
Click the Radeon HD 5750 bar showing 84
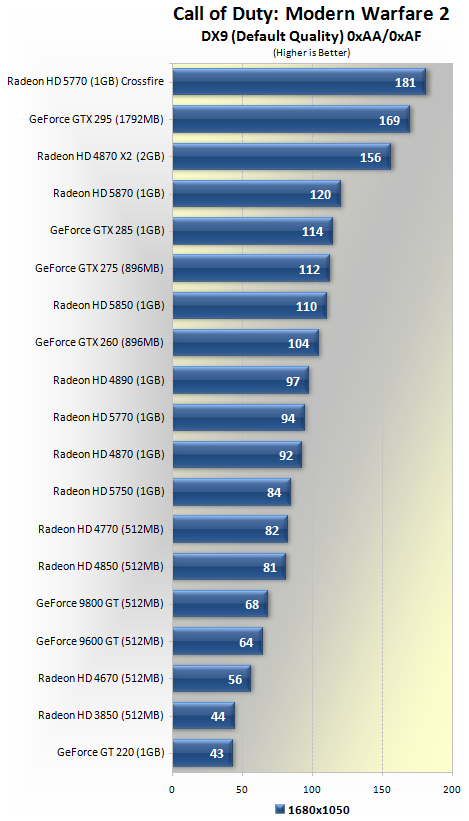click(232, 492)
